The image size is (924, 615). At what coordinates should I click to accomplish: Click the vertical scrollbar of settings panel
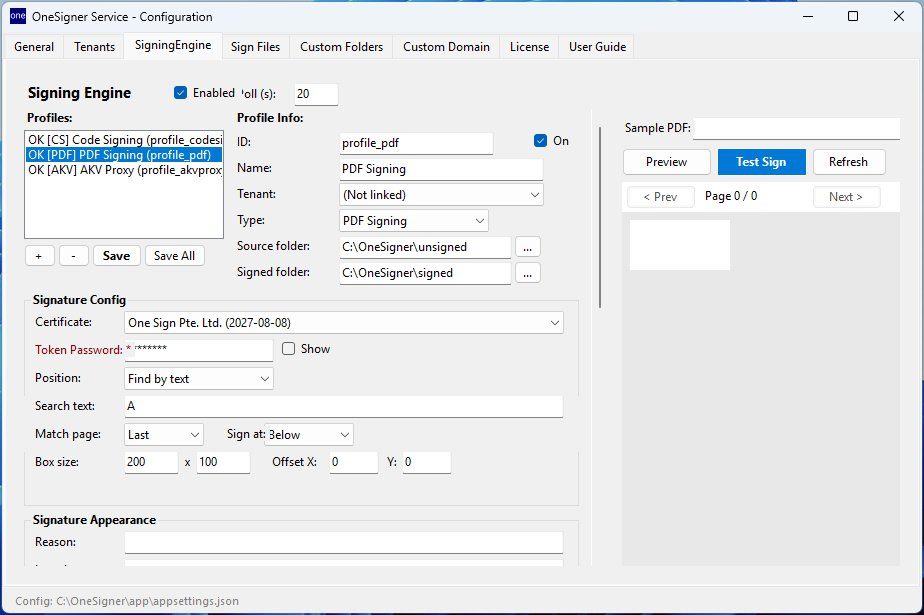coord(600,217)
